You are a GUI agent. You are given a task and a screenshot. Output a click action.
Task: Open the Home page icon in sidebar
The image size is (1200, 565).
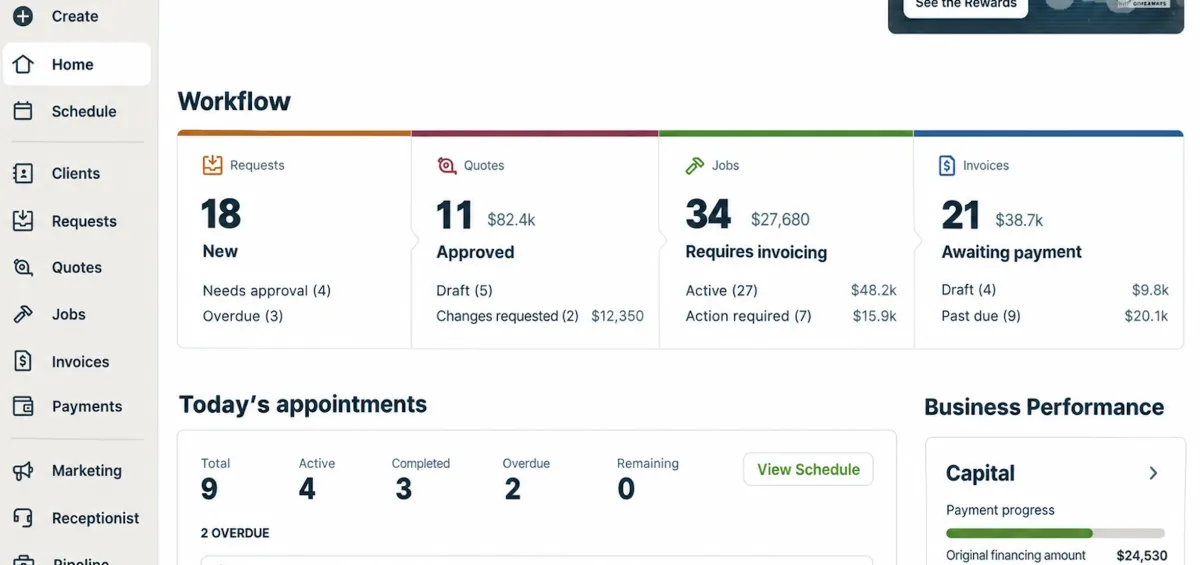(23, 64)
